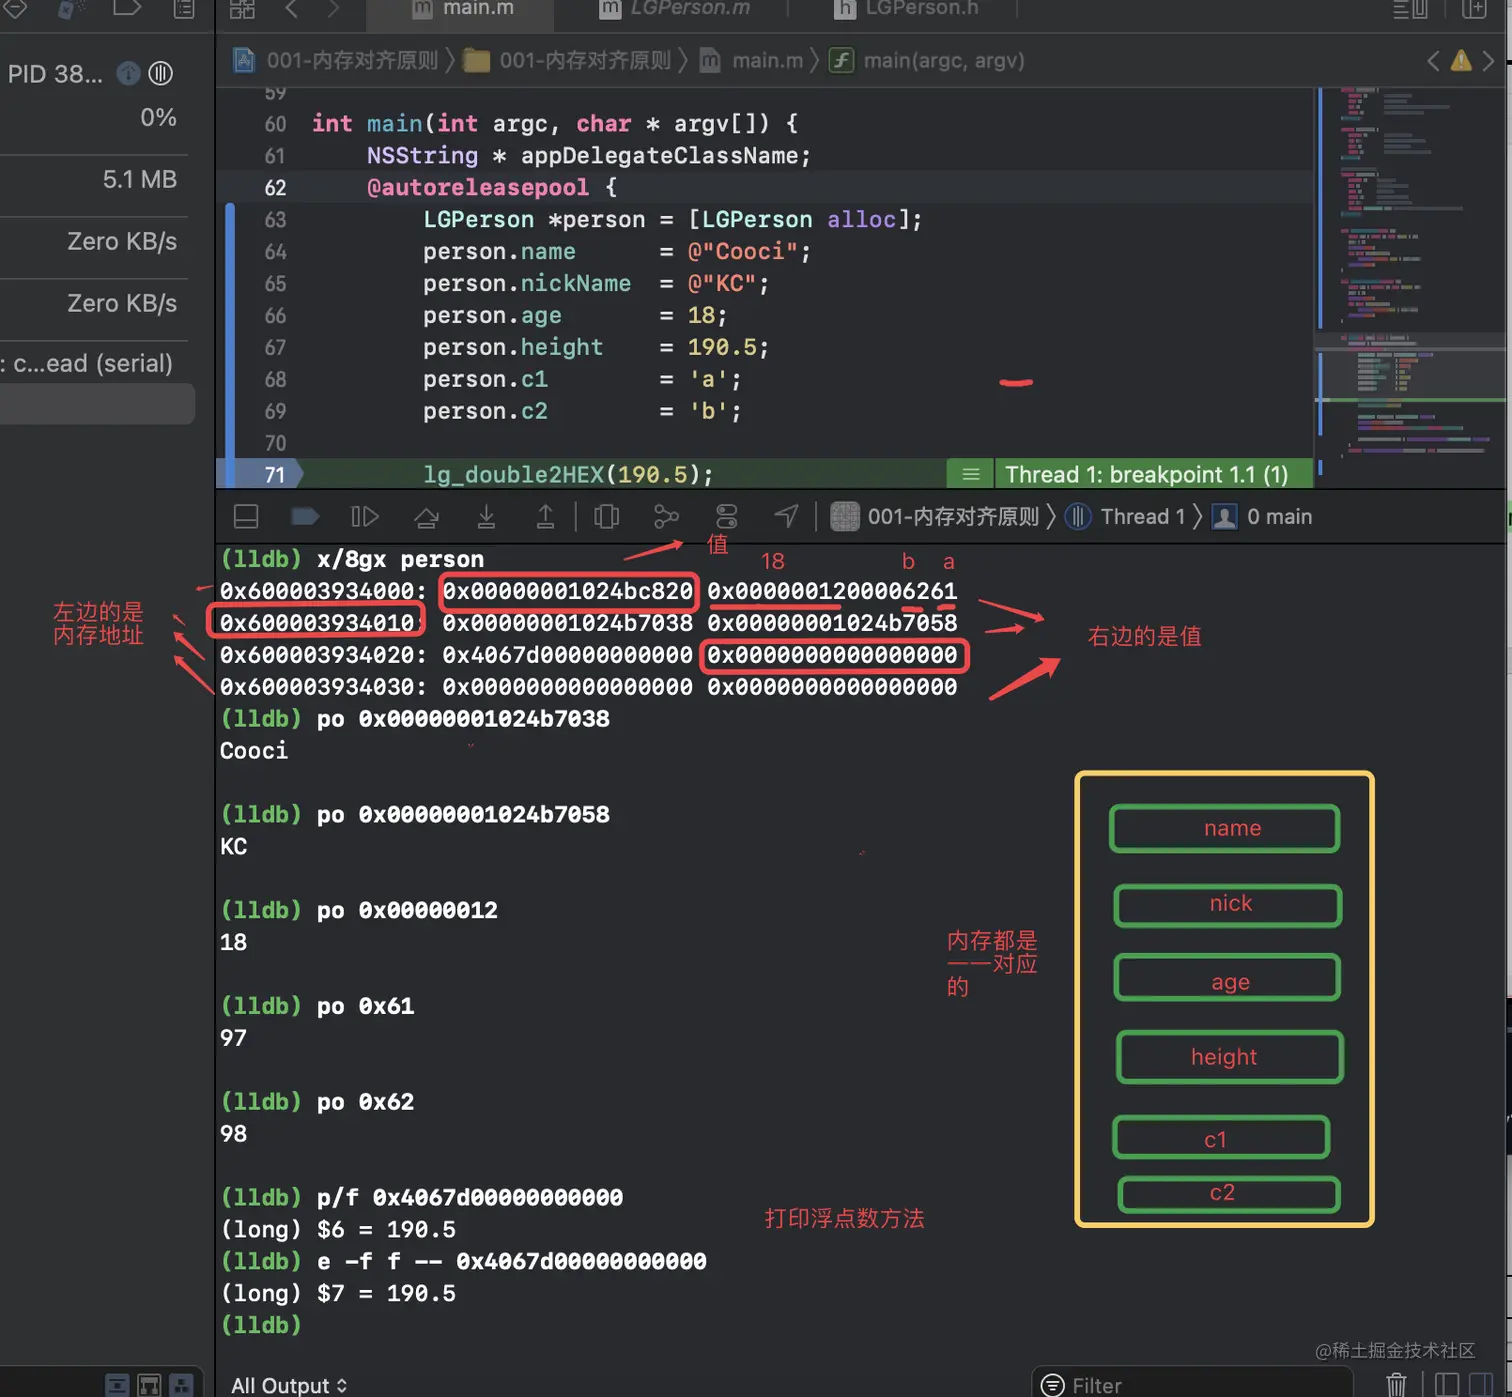
Task: Click the first (lldb) console prompt line
Action: (x=352, y=559)
